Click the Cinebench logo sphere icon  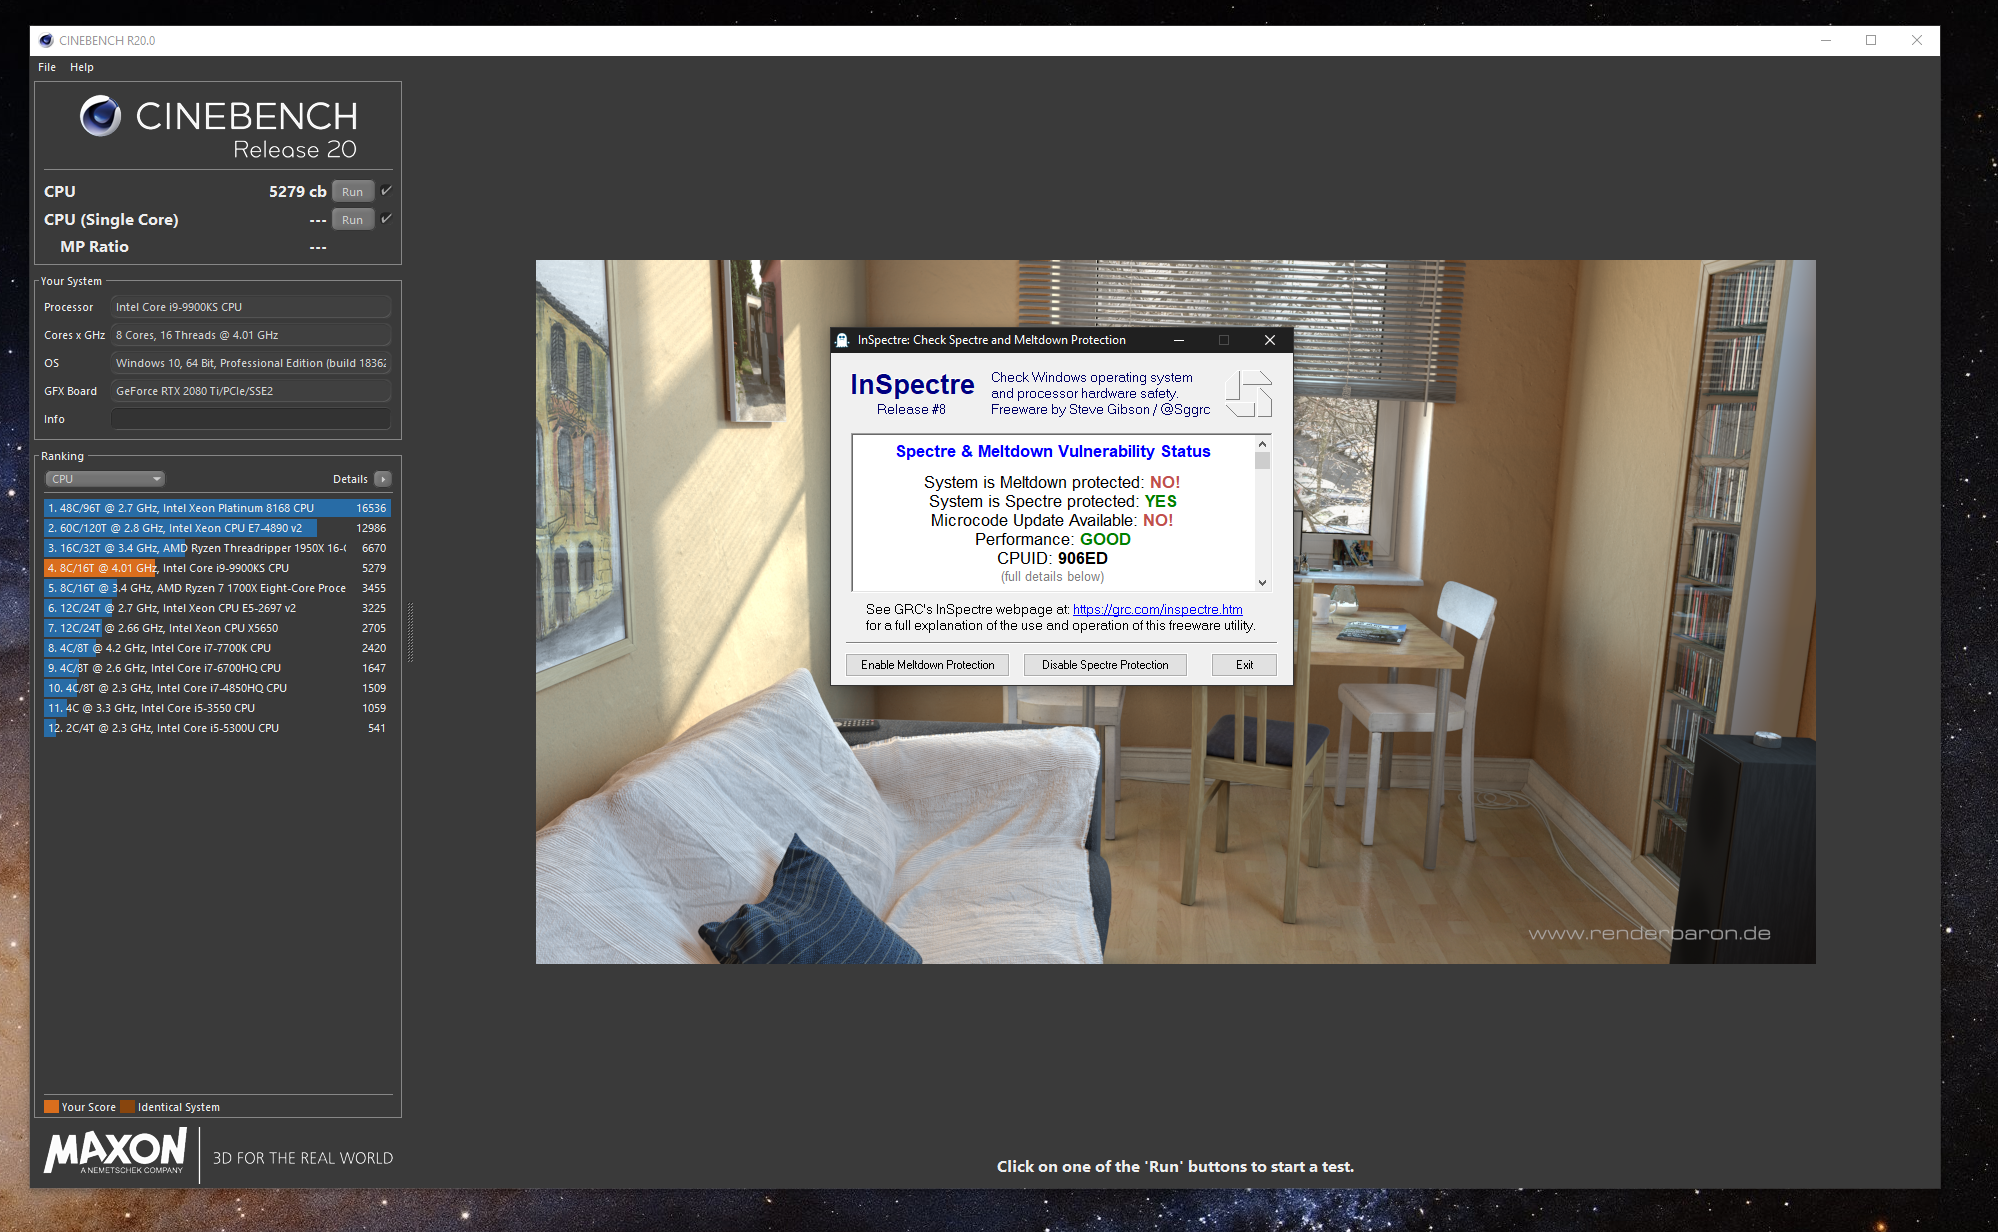coord(100,116)
